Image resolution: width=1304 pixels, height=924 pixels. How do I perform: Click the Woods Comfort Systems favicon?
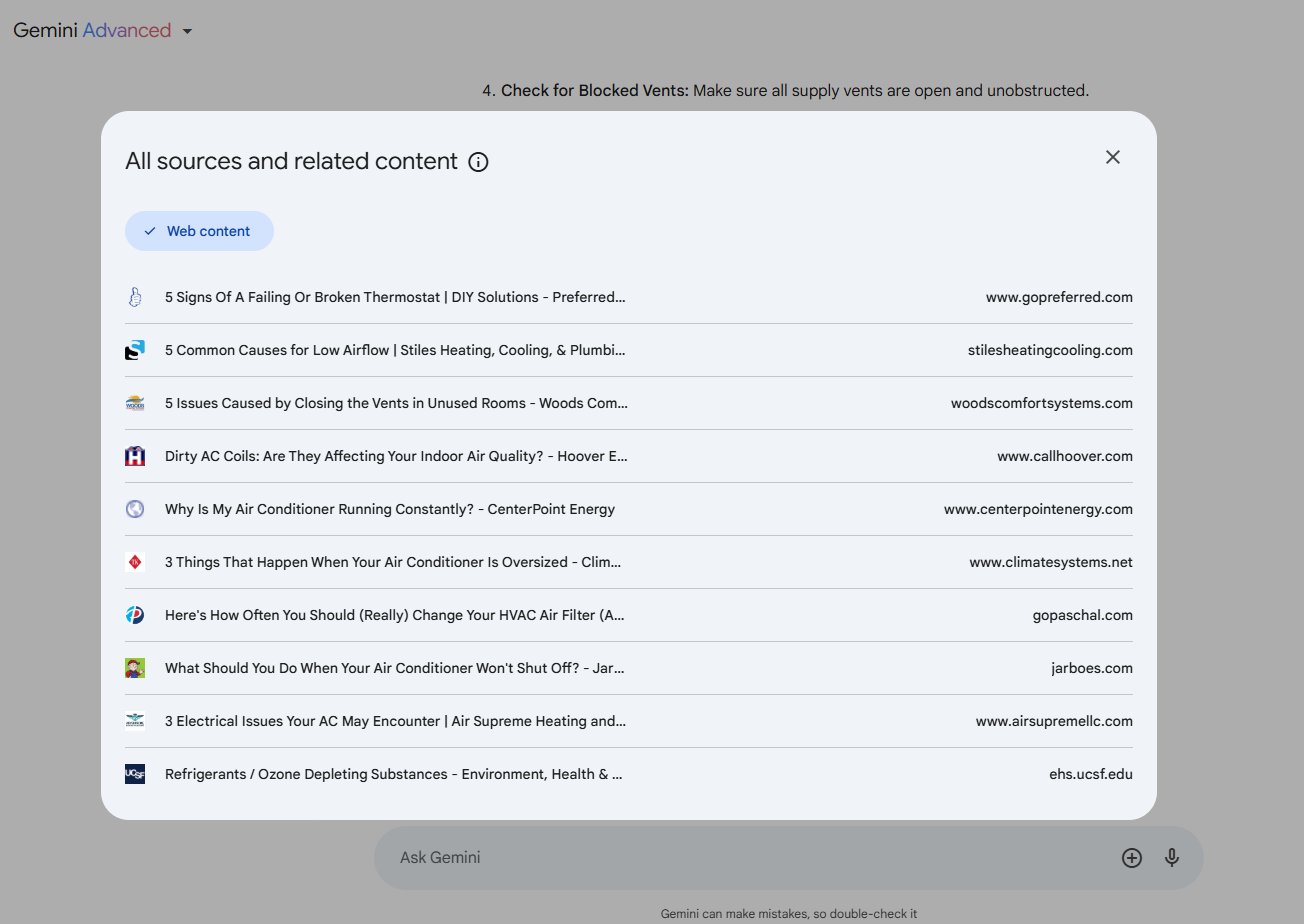tap(135, 403)
